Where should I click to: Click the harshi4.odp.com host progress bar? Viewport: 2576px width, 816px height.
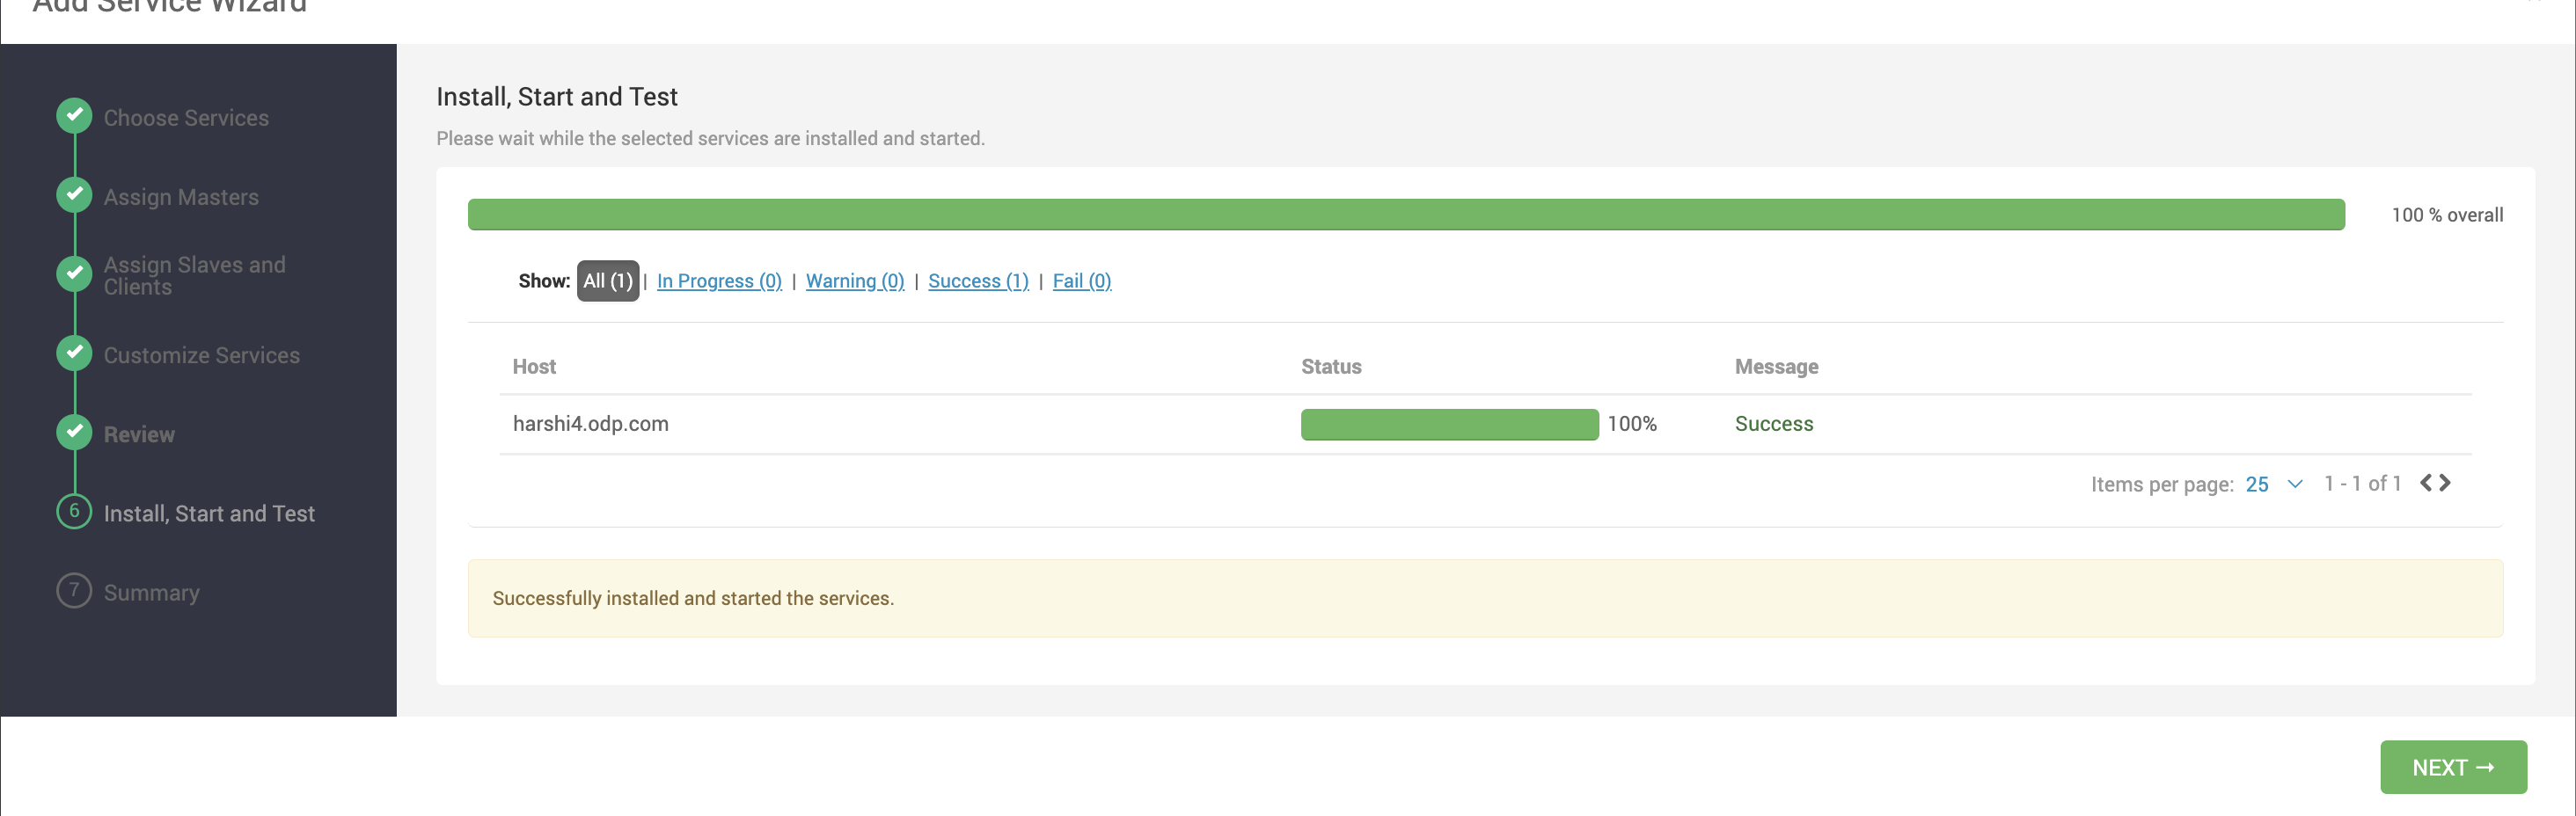click(x=1449, y=424)
